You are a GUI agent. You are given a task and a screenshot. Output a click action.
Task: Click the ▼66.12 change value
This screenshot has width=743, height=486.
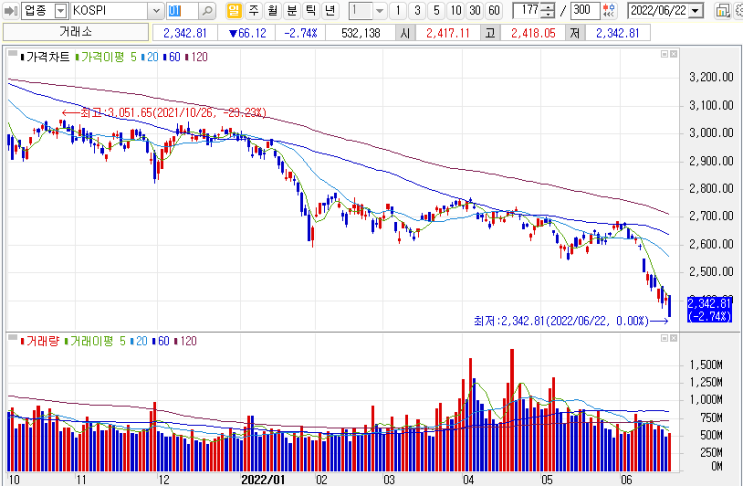coord(247,33)
